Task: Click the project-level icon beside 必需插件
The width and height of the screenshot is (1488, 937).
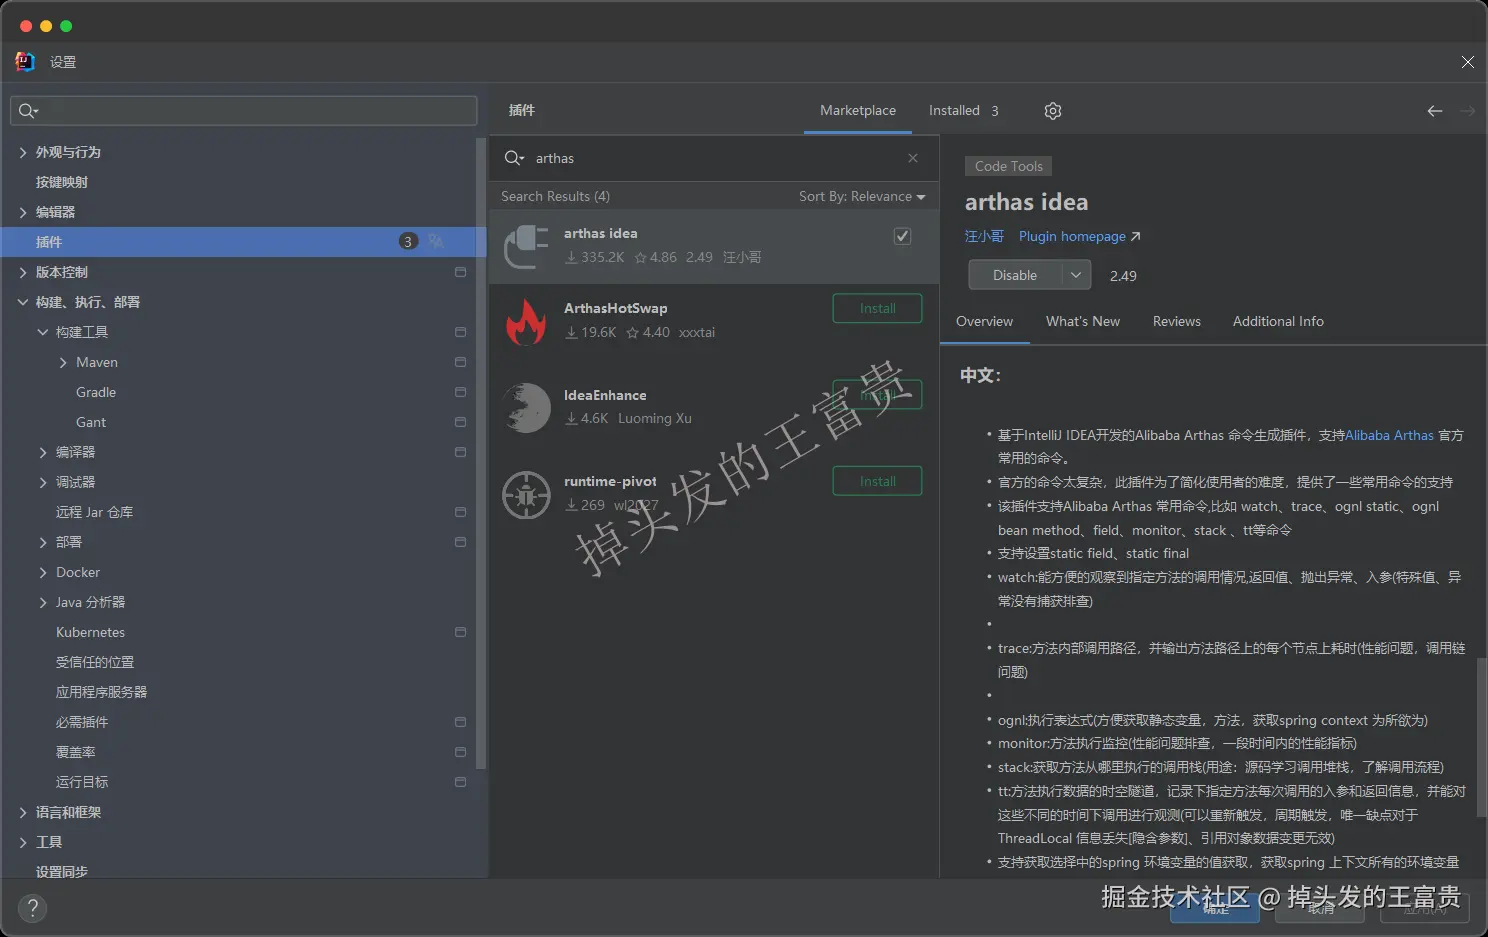Action: click(x=460, y=722)
